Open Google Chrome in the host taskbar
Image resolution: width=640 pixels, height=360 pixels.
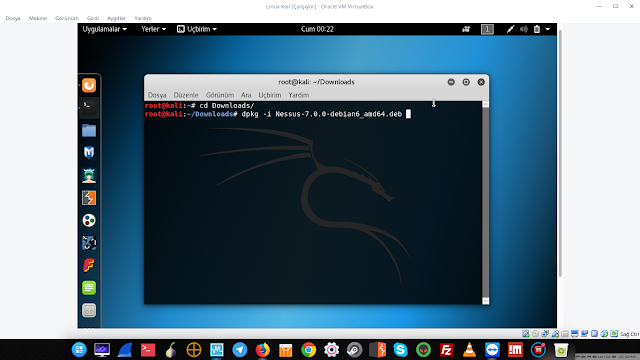(x=309, y=350)
